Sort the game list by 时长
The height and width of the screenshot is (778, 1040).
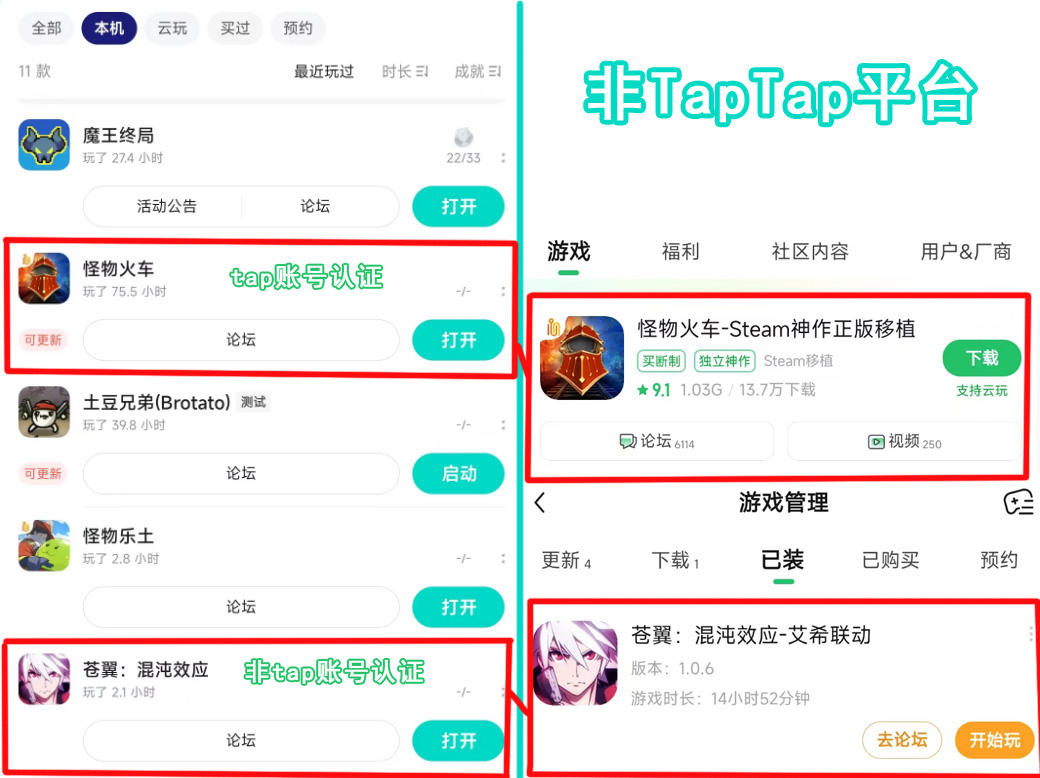pos(405,72)
